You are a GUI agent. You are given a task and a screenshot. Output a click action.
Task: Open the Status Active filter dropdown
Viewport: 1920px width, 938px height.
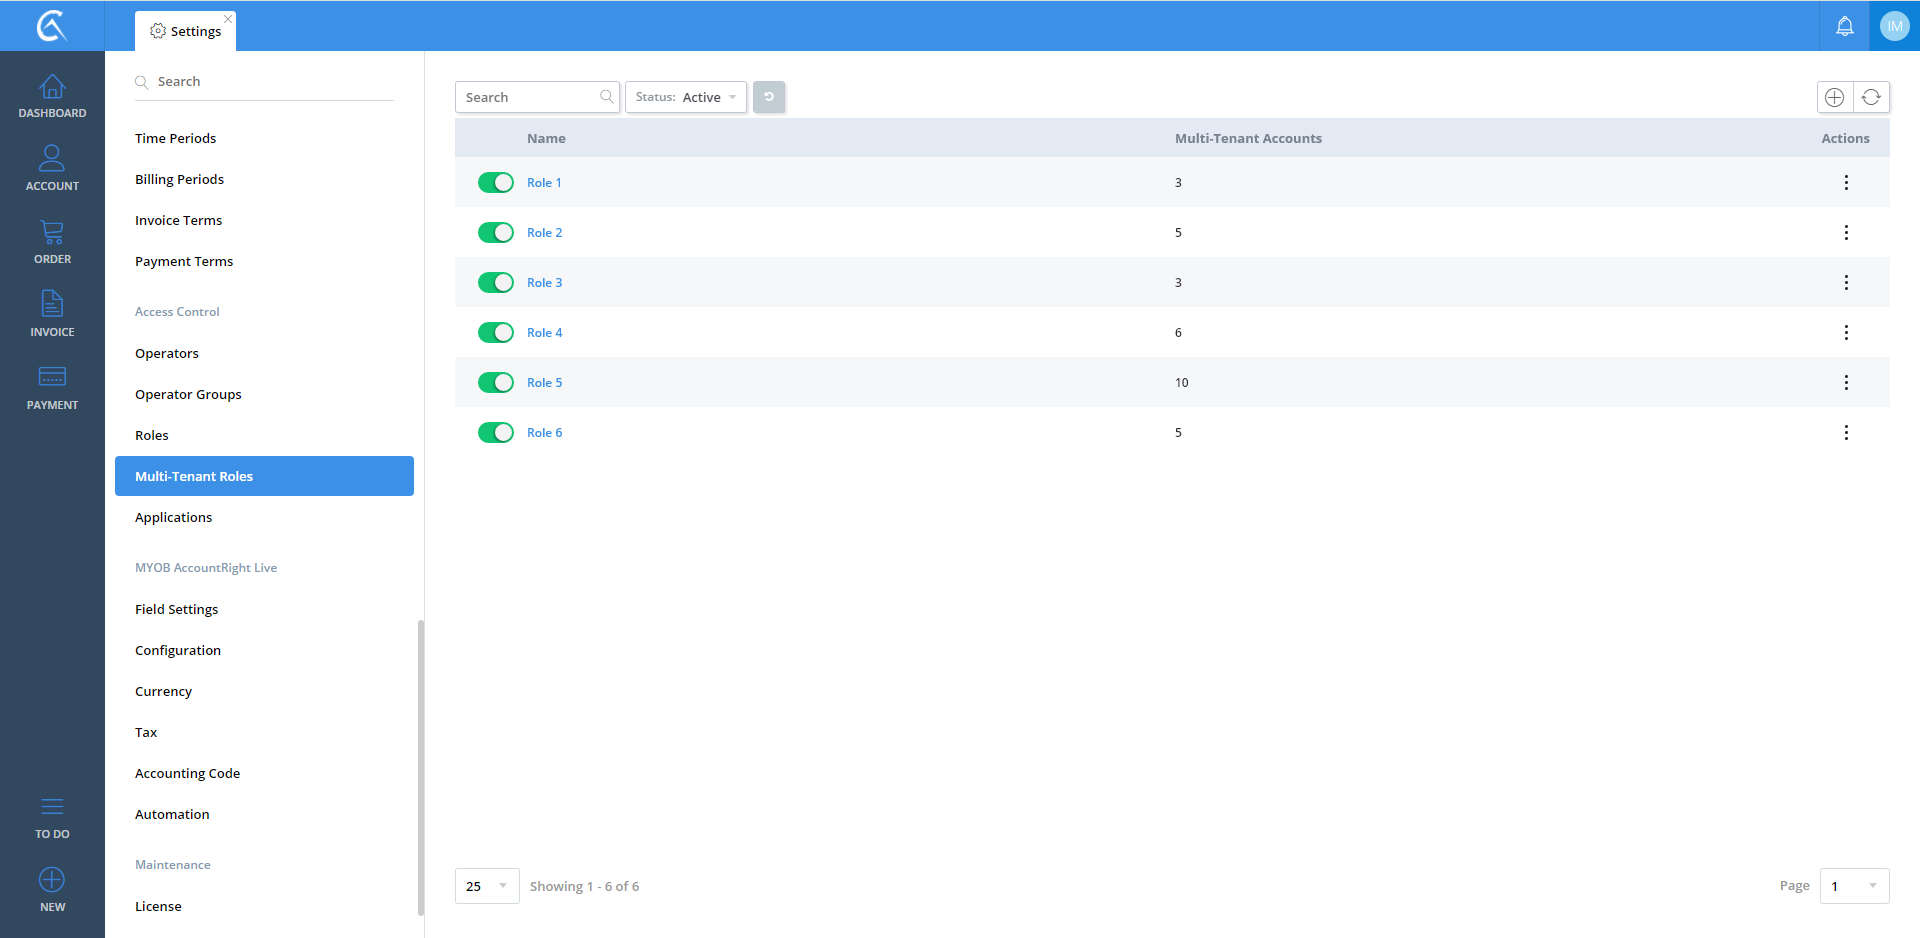click(686, 97)
